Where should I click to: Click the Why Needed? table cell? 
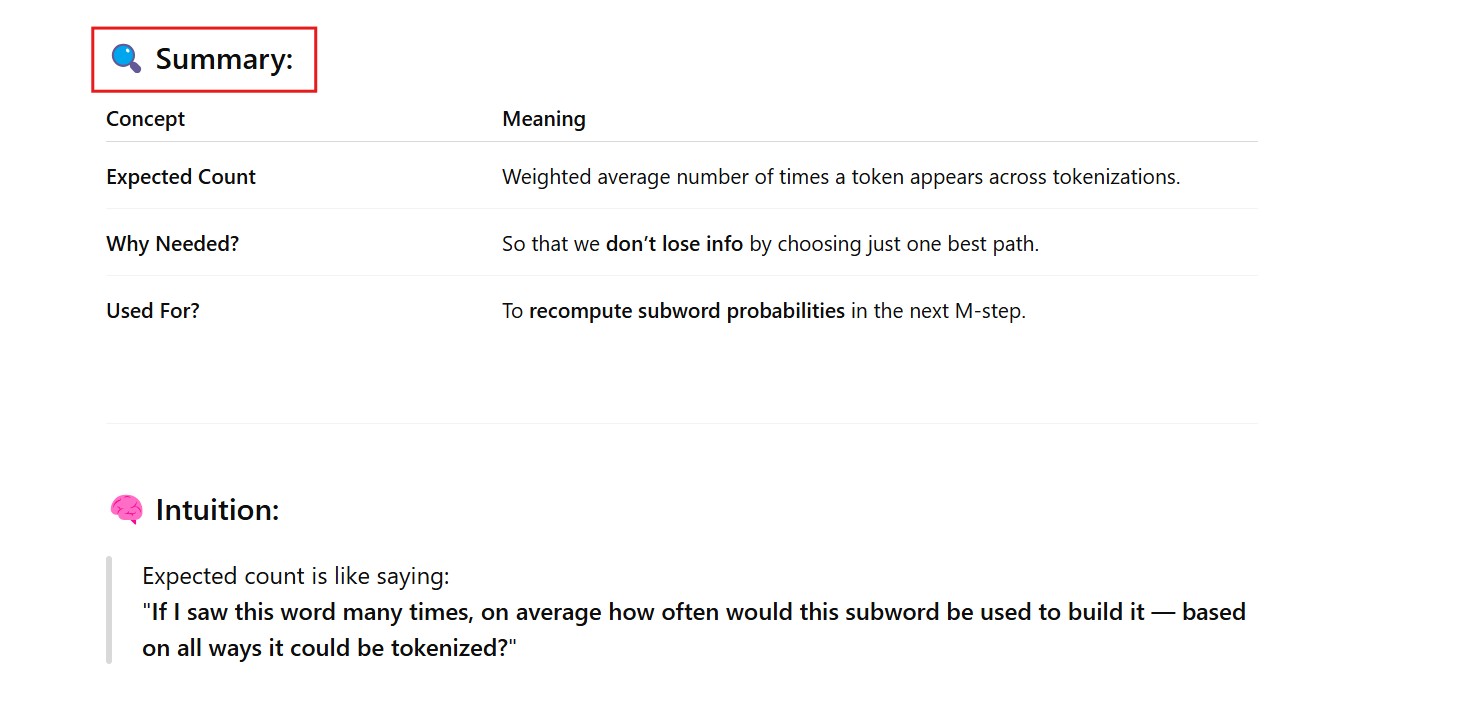coord(172,244)
